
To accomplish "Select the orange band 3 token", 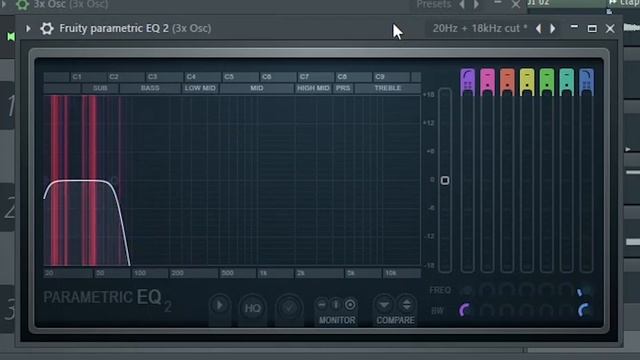I will (x=507, y=82).
